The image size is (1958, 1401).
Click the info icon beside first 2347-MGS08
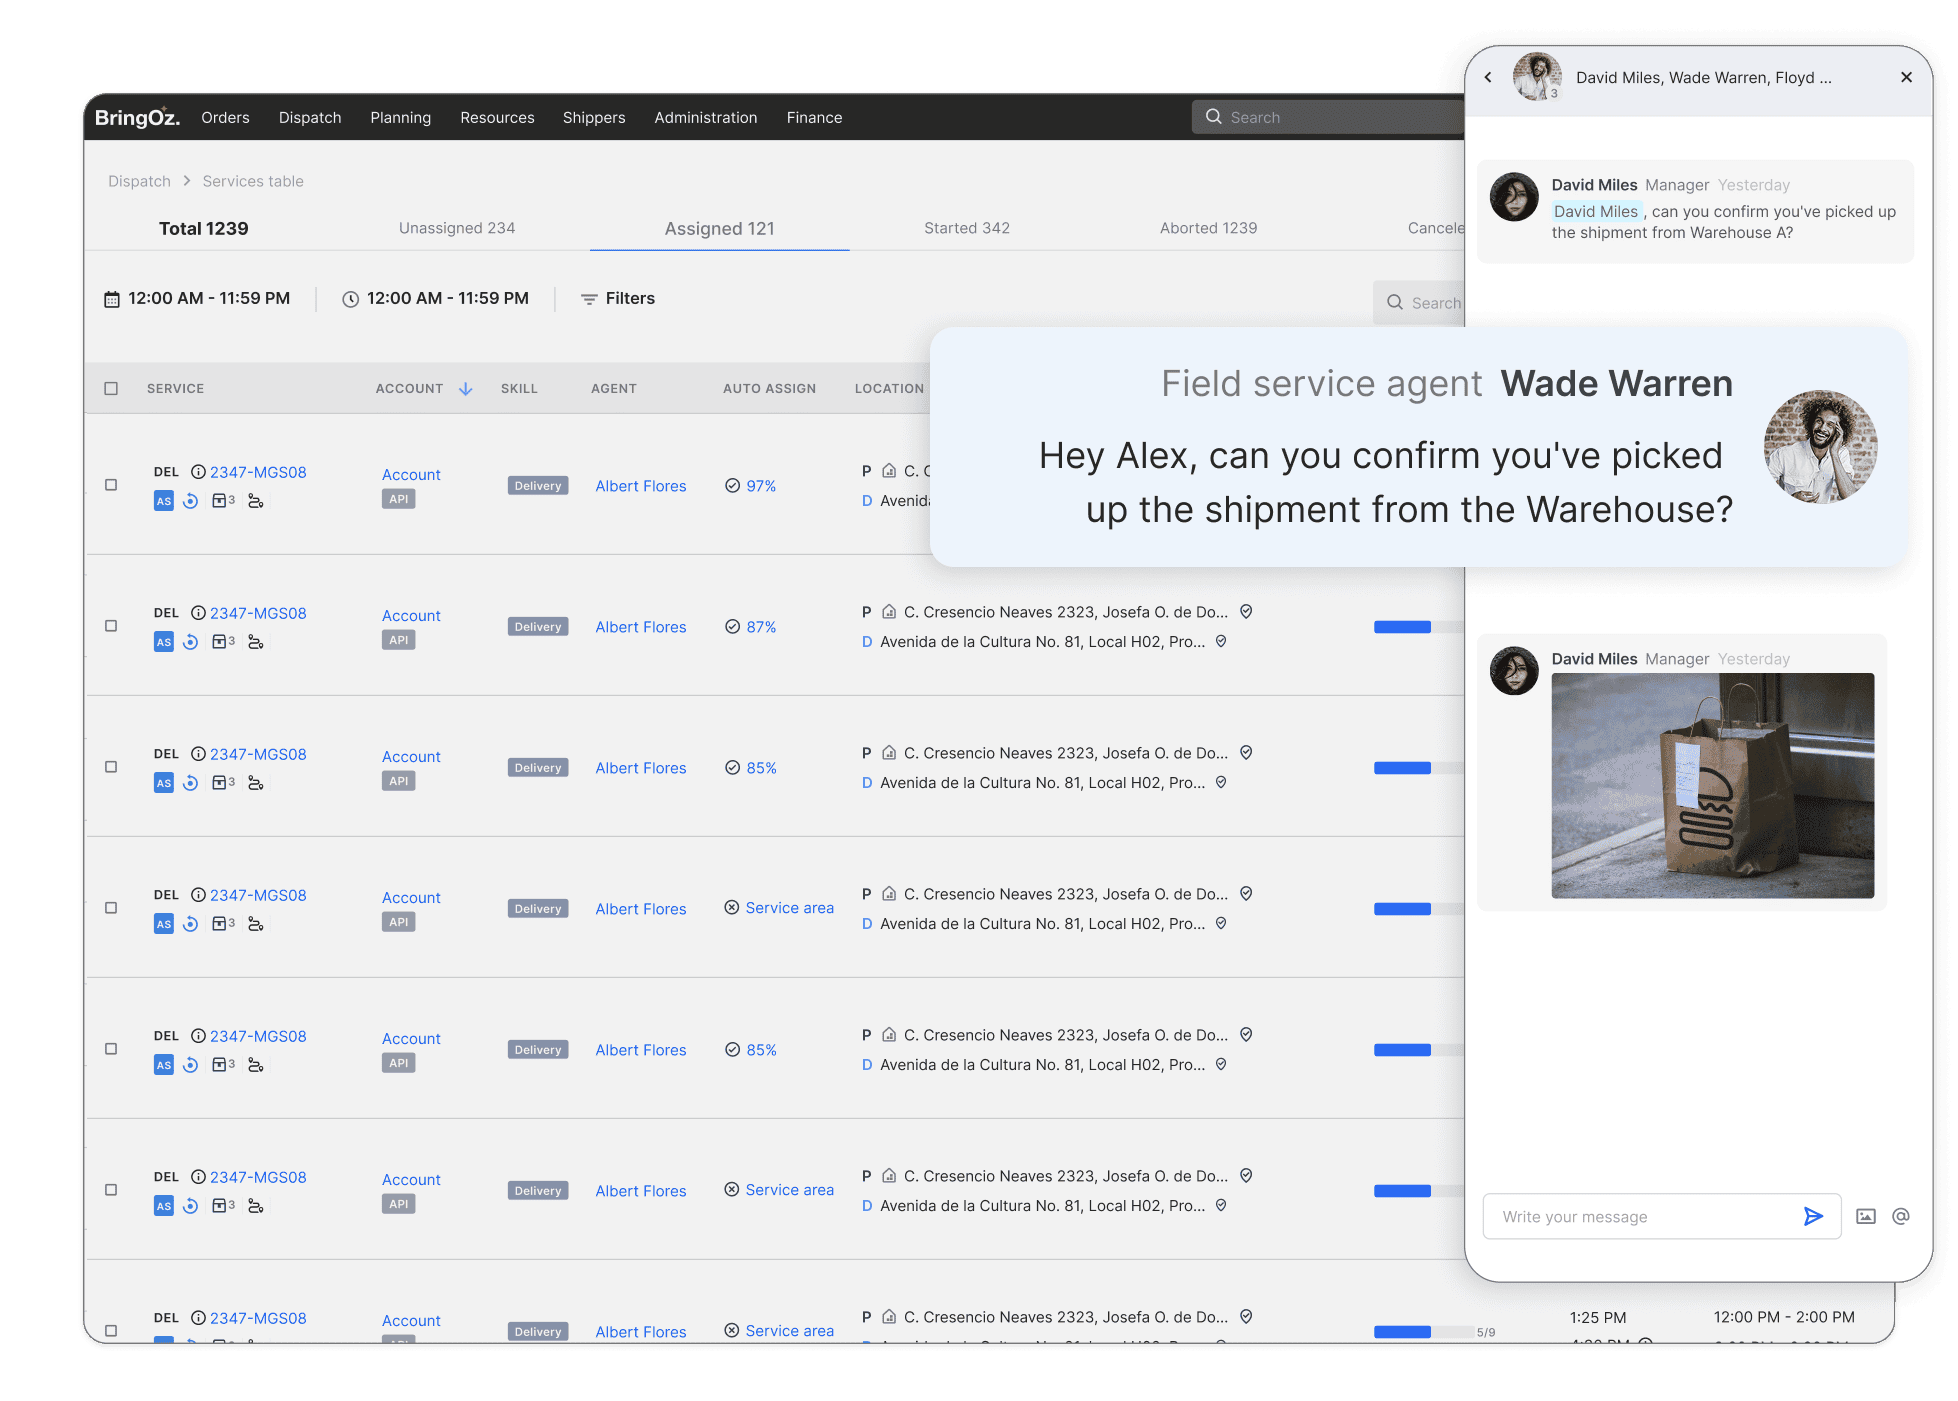198,472
